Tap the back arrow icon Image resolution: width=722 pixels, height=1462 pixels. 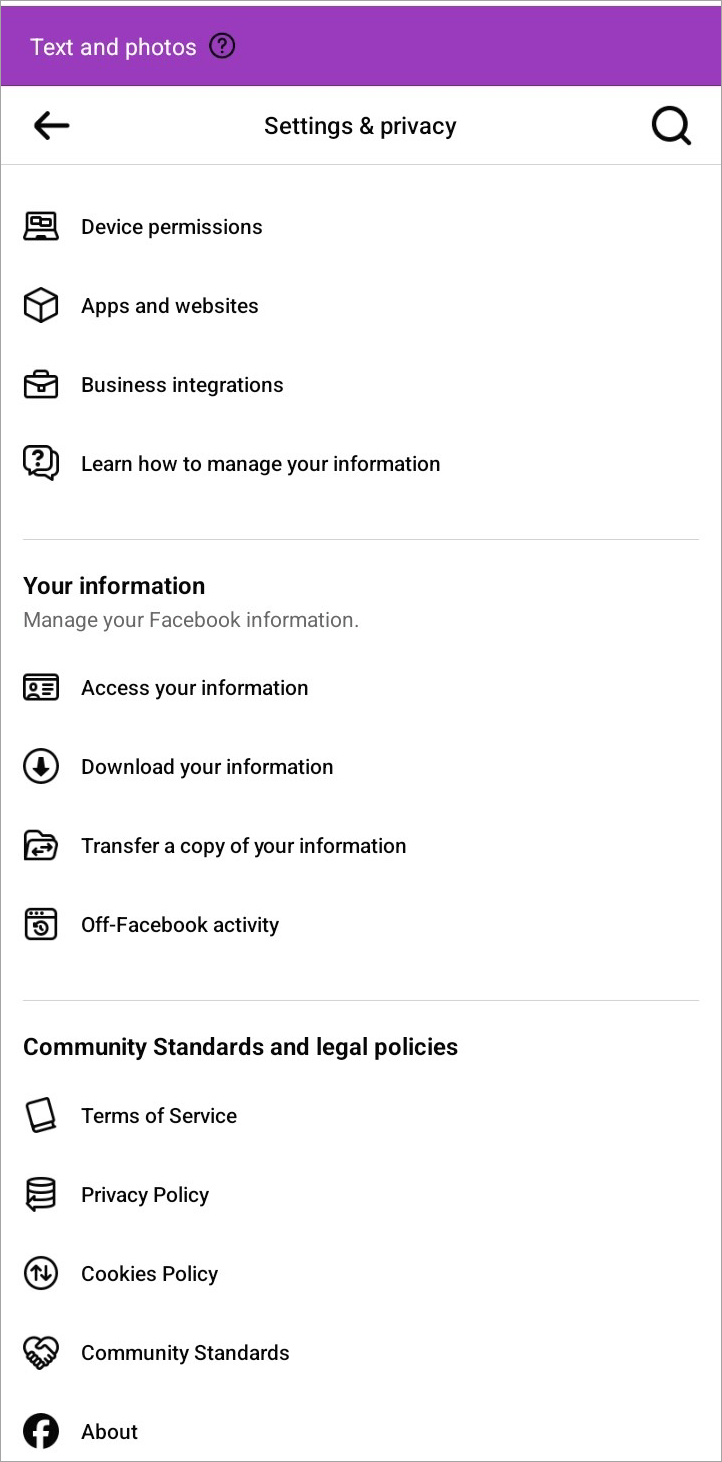coord(51,126)
